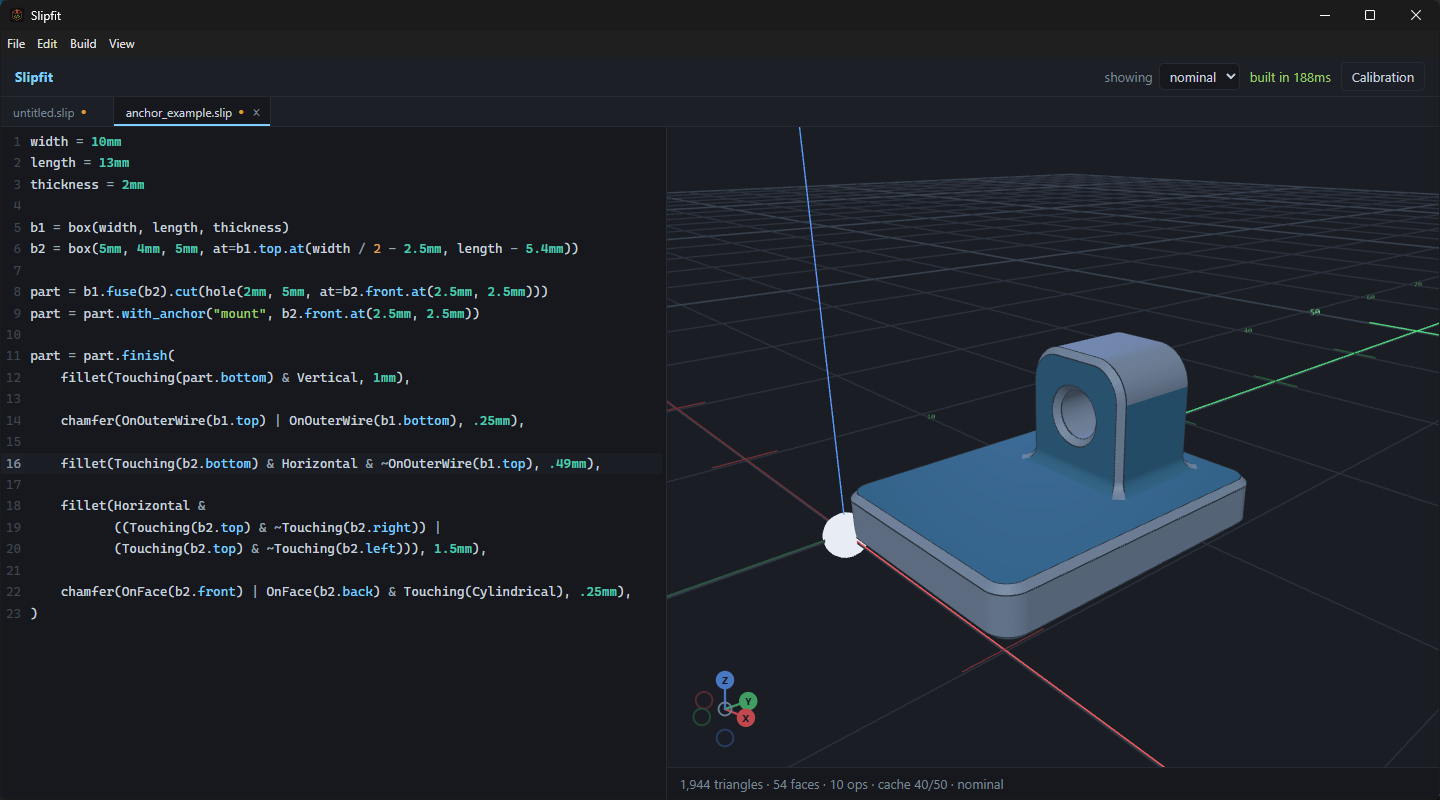
Task: Select the white mount anchor marker in the viewport
Action: (842, 534)
